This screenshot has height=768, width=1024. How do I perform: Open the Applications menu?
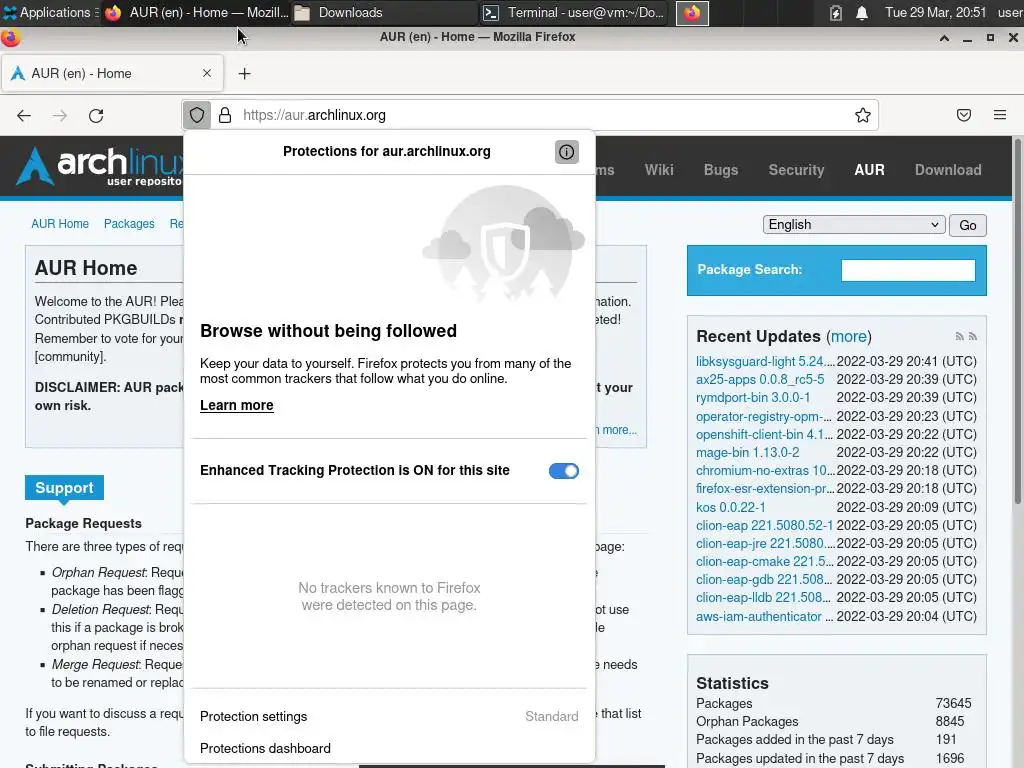(x=50, y=12)
